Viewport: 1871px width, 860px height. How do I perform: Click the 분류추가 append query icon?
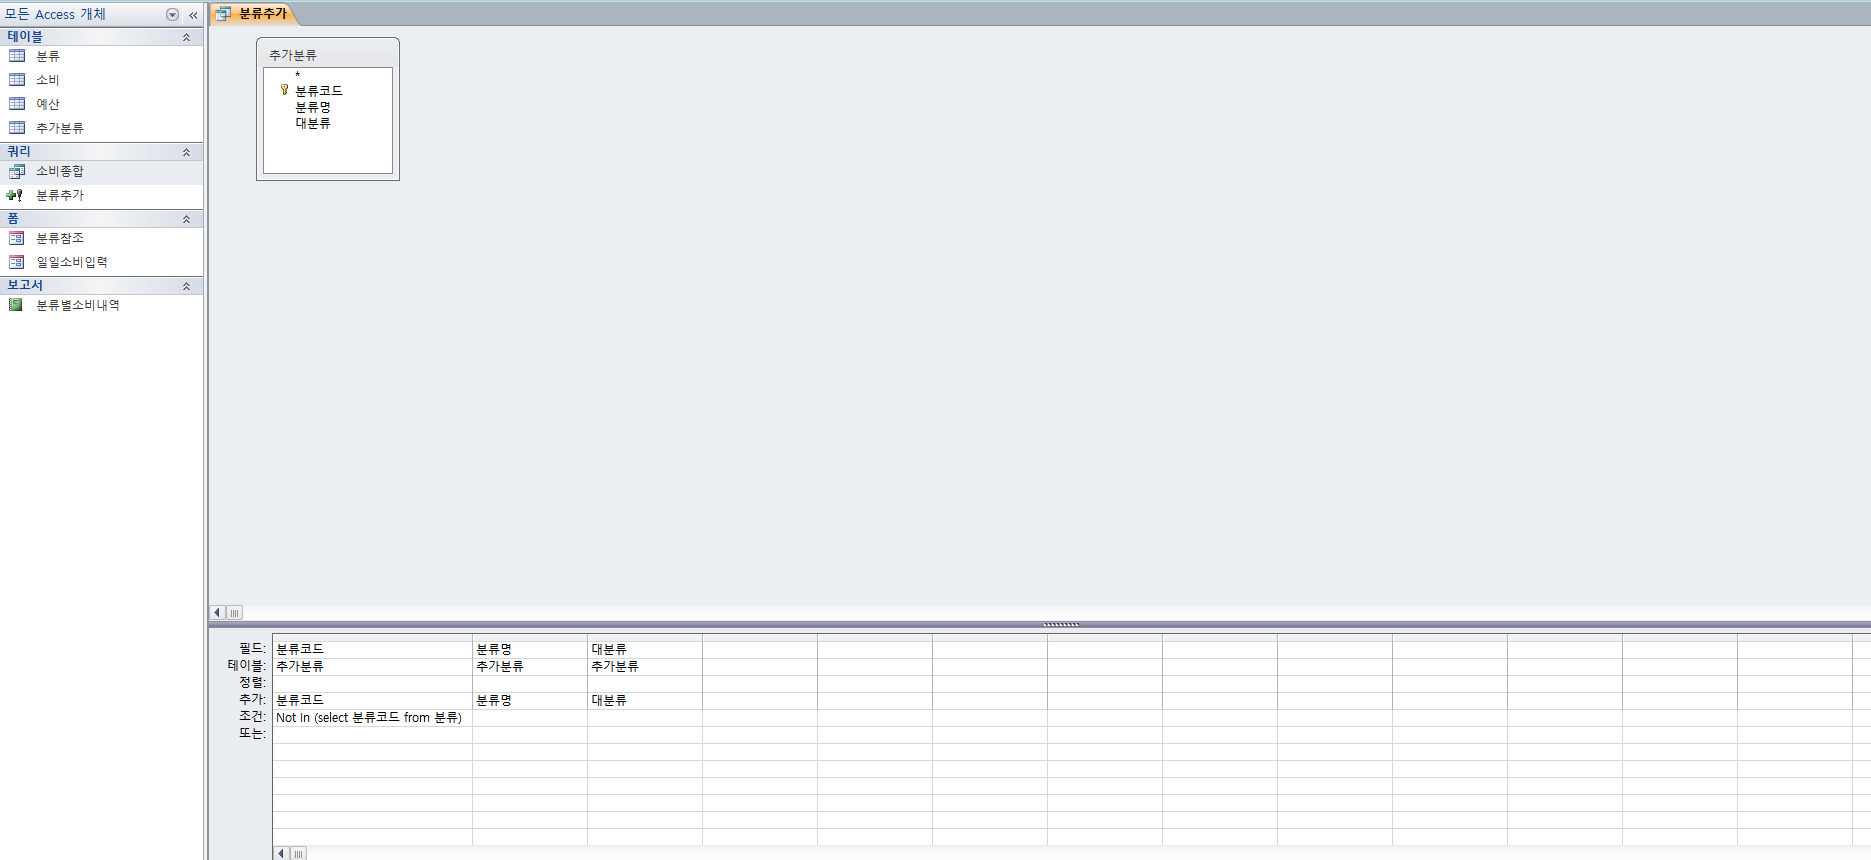15,195
